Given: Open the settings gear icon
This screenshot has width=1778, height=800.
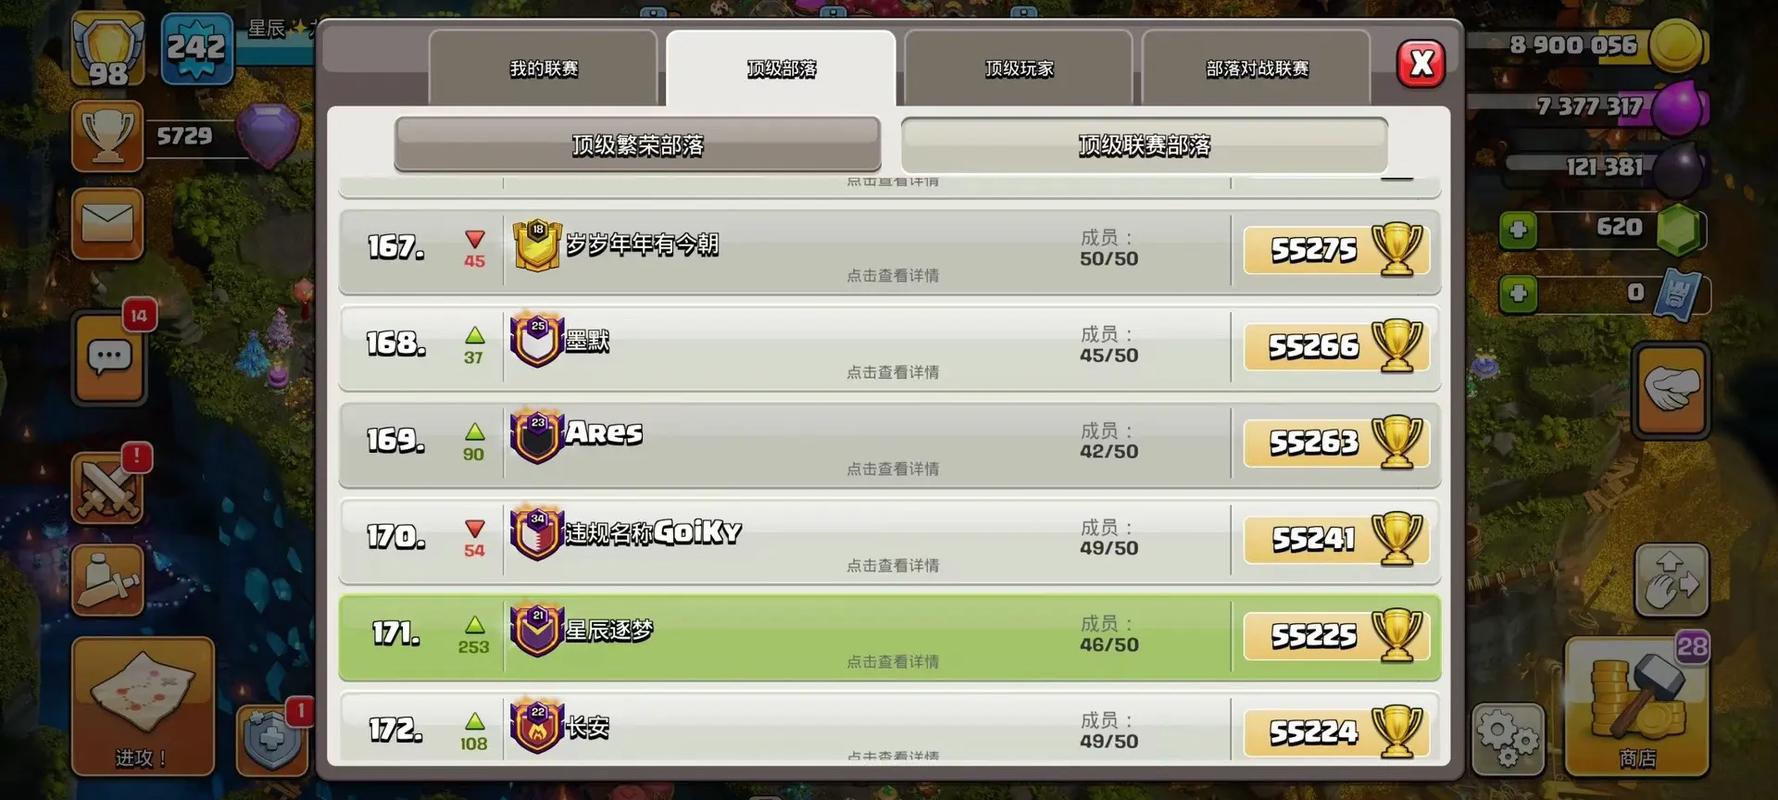Looking at the screenshot, I should 1508,738.
